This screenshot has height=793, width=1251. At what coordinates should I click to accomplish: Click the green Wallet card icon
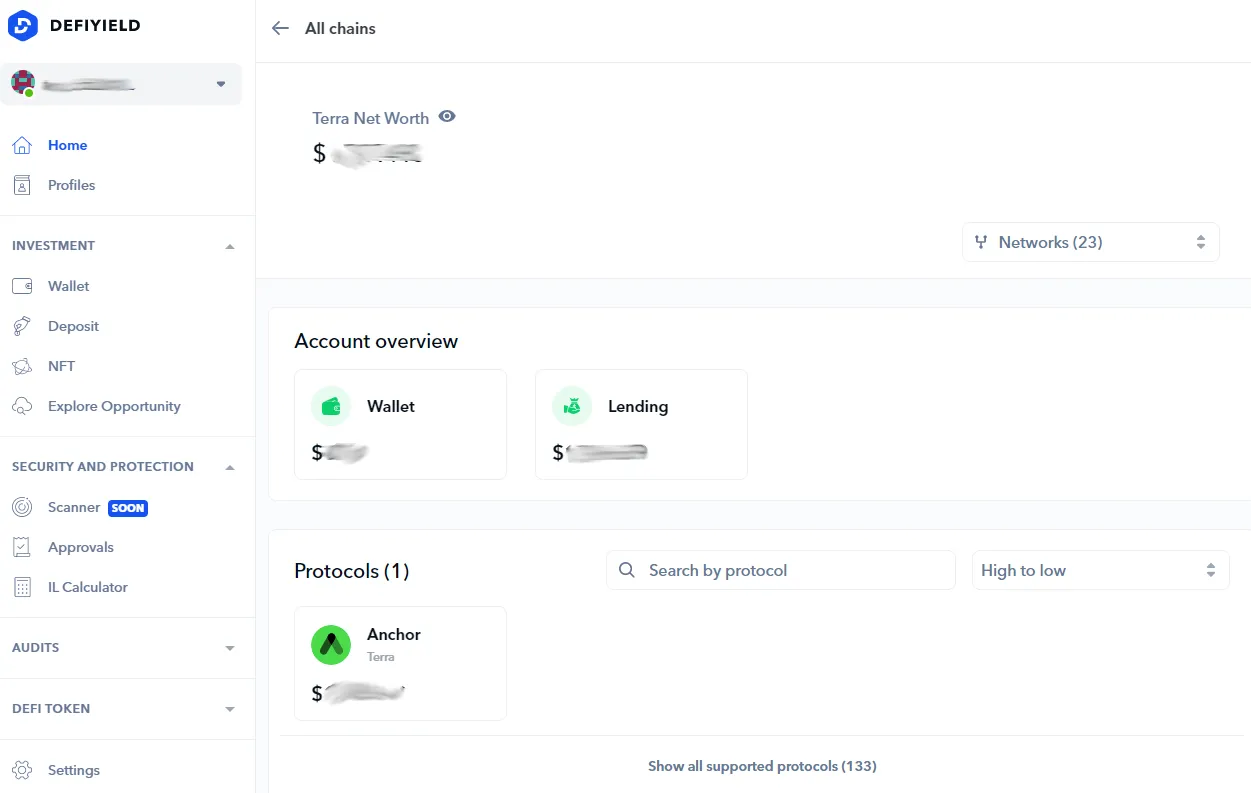click(x=331, y=406)
